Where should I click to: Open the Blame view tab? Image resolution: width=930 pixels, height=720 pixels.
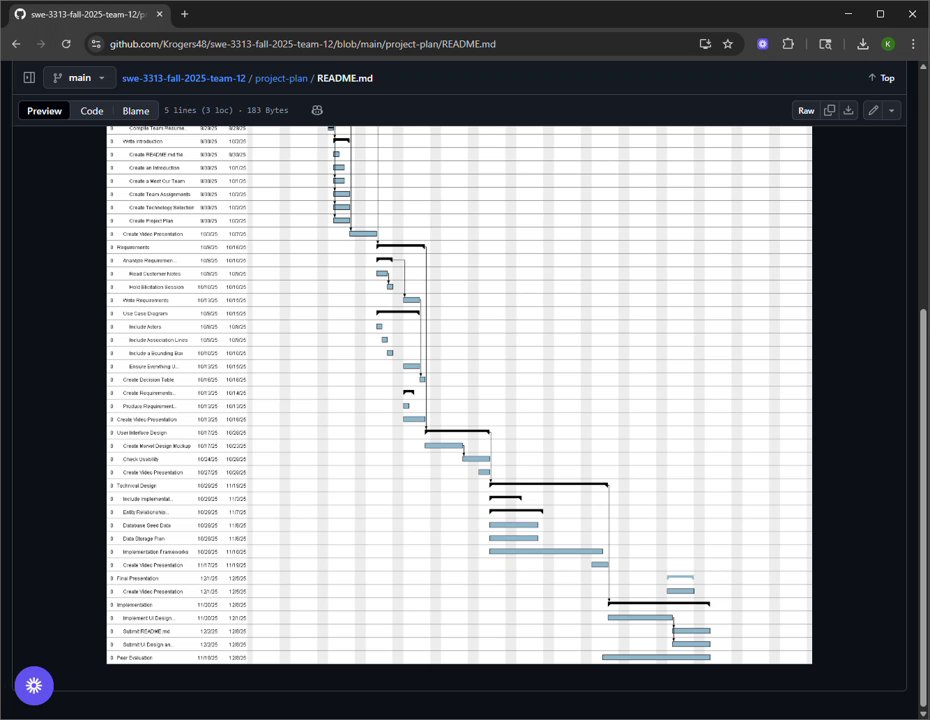136,111
